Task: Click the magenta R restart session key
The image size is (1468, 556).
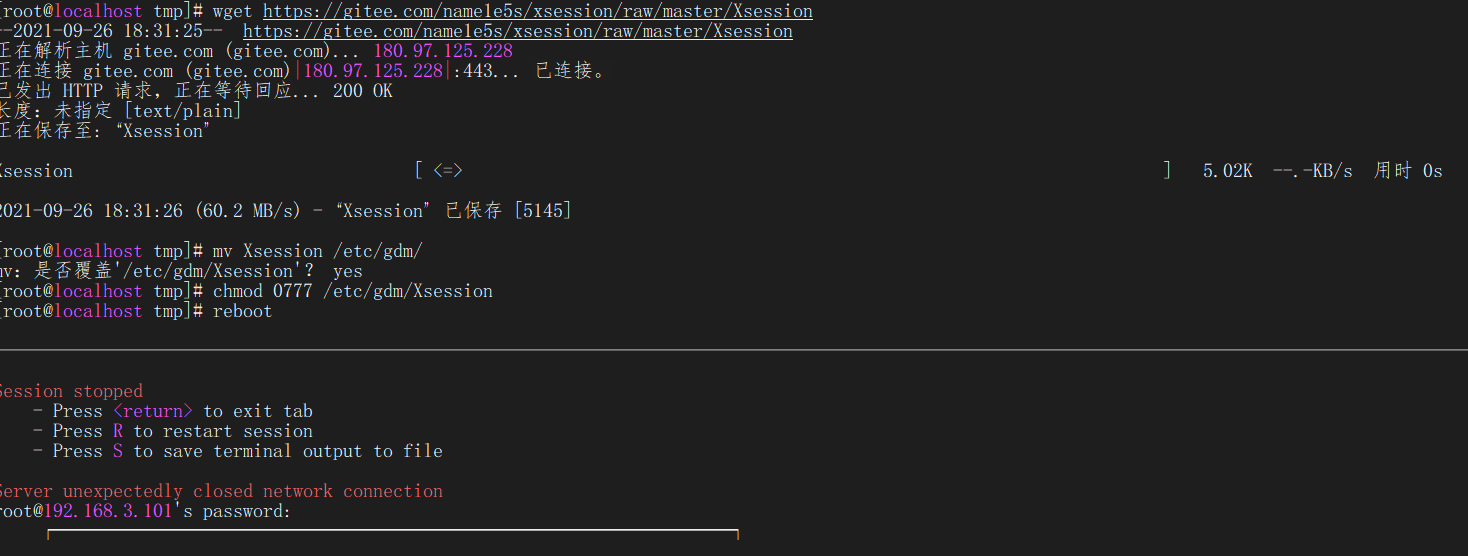Action: pyautogui.click(x=118, y=431)
